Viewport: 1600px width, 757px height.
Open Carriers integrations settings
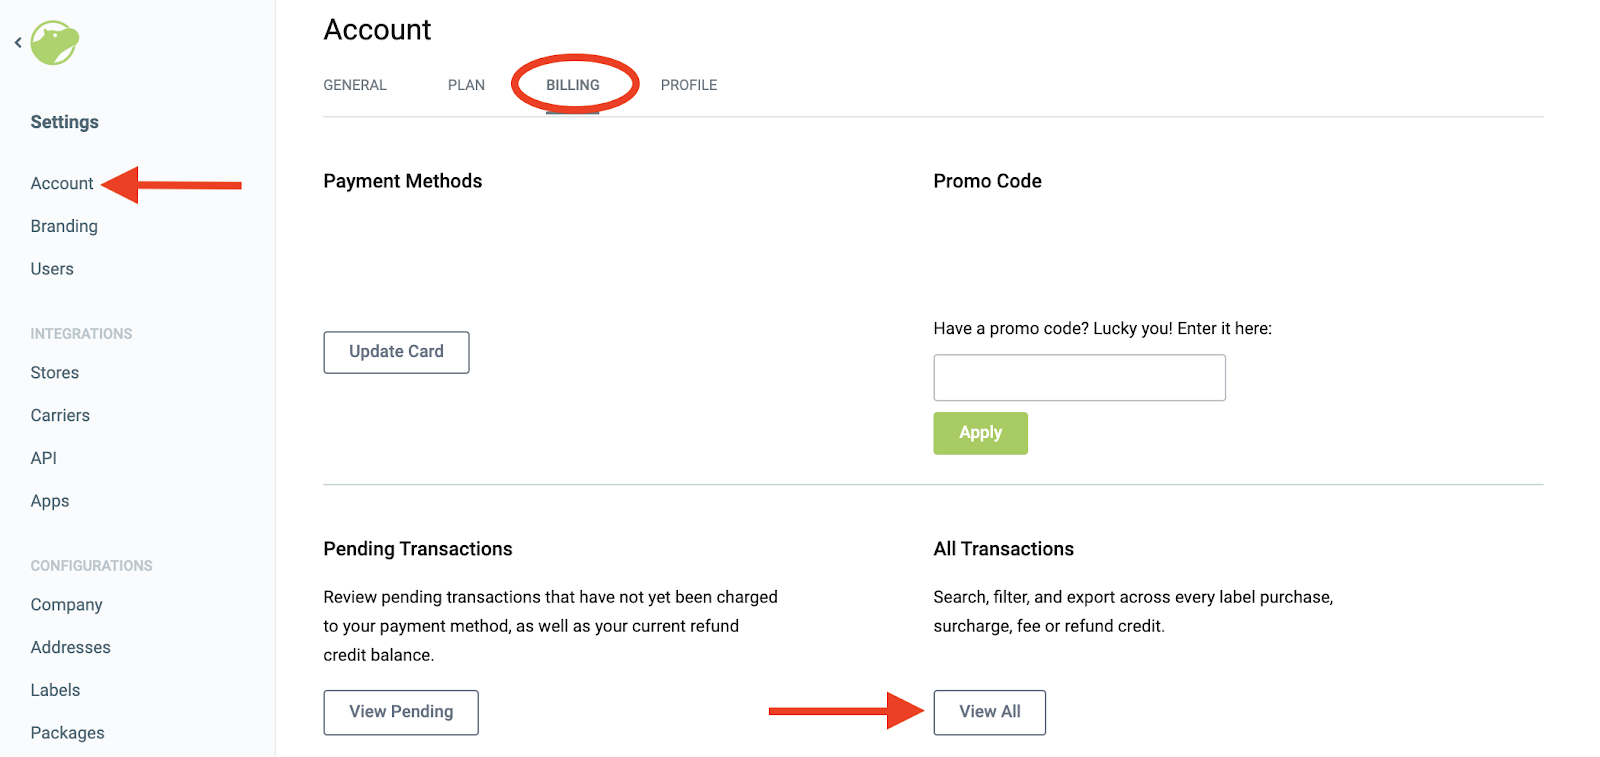60,415
